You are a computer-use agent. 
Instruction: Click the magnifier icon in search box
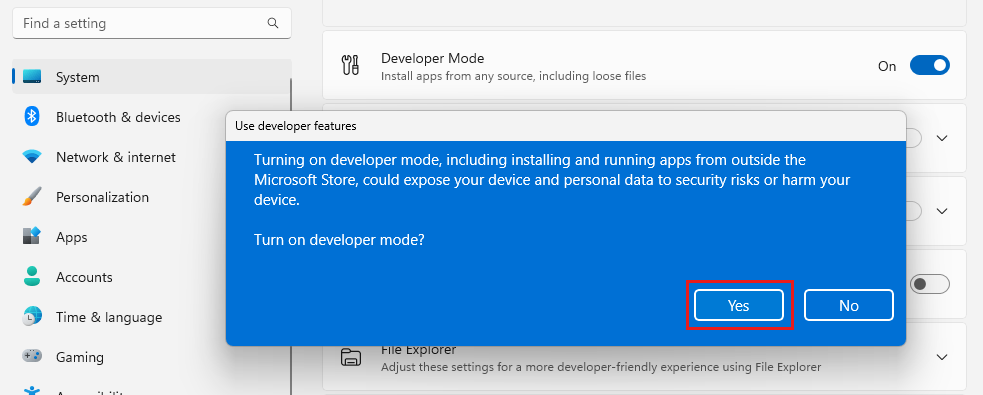pos(273,23)
